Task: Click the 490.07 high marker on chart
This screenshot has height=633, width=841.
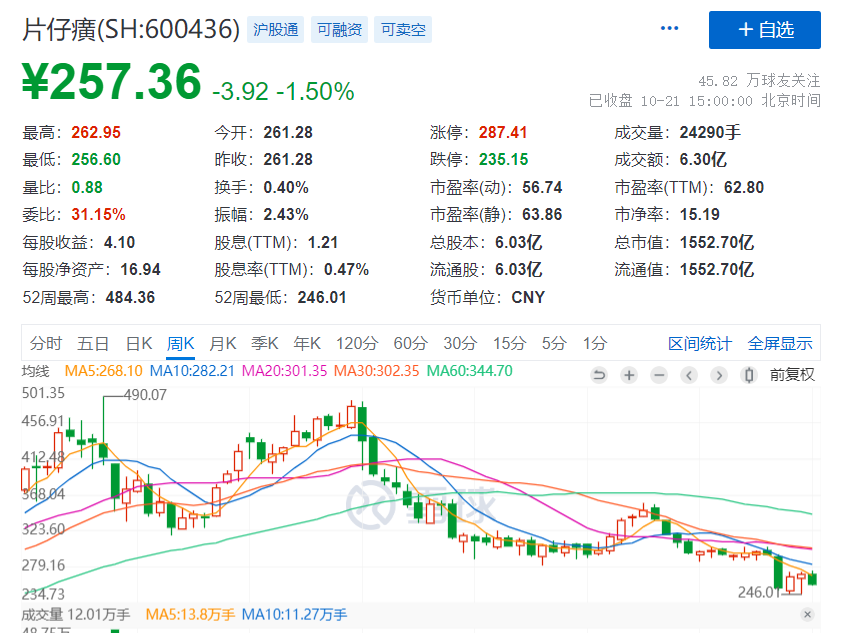Action: pos(145,395)
